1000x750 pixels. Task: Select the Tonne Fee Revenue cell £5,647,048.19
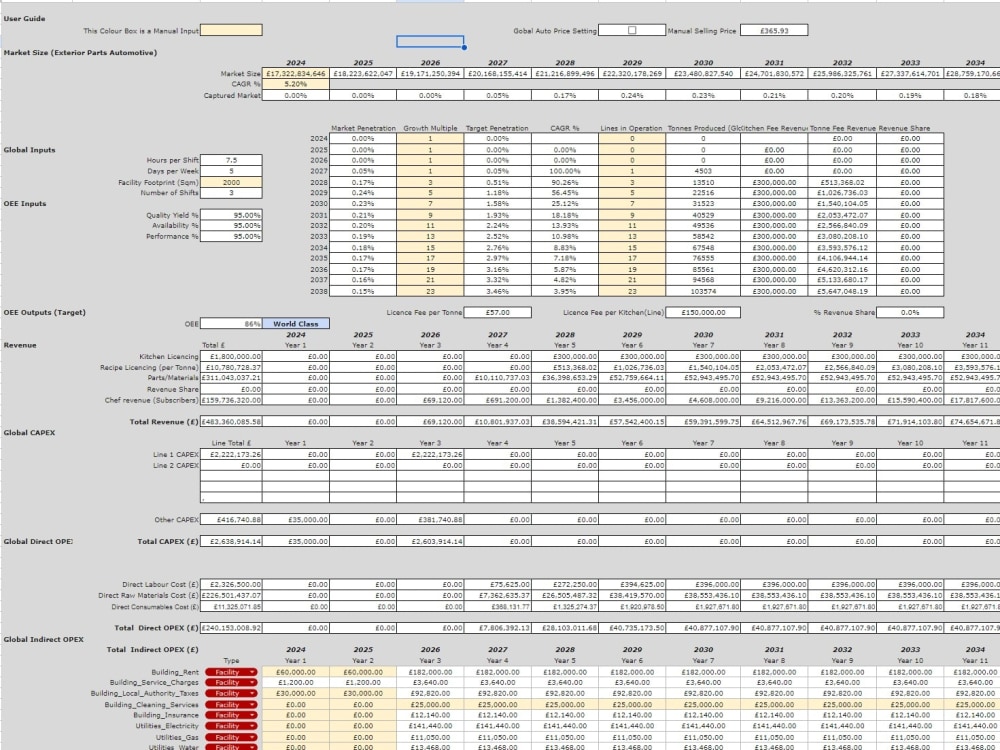842,291
